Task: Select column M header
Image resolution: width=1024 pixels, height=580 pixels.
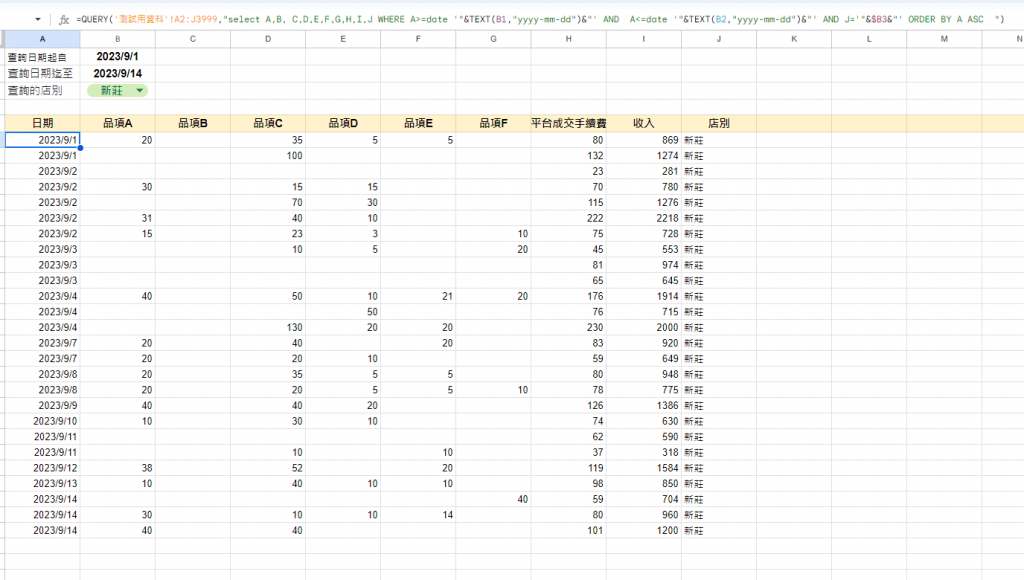Action: pos(944,39)
